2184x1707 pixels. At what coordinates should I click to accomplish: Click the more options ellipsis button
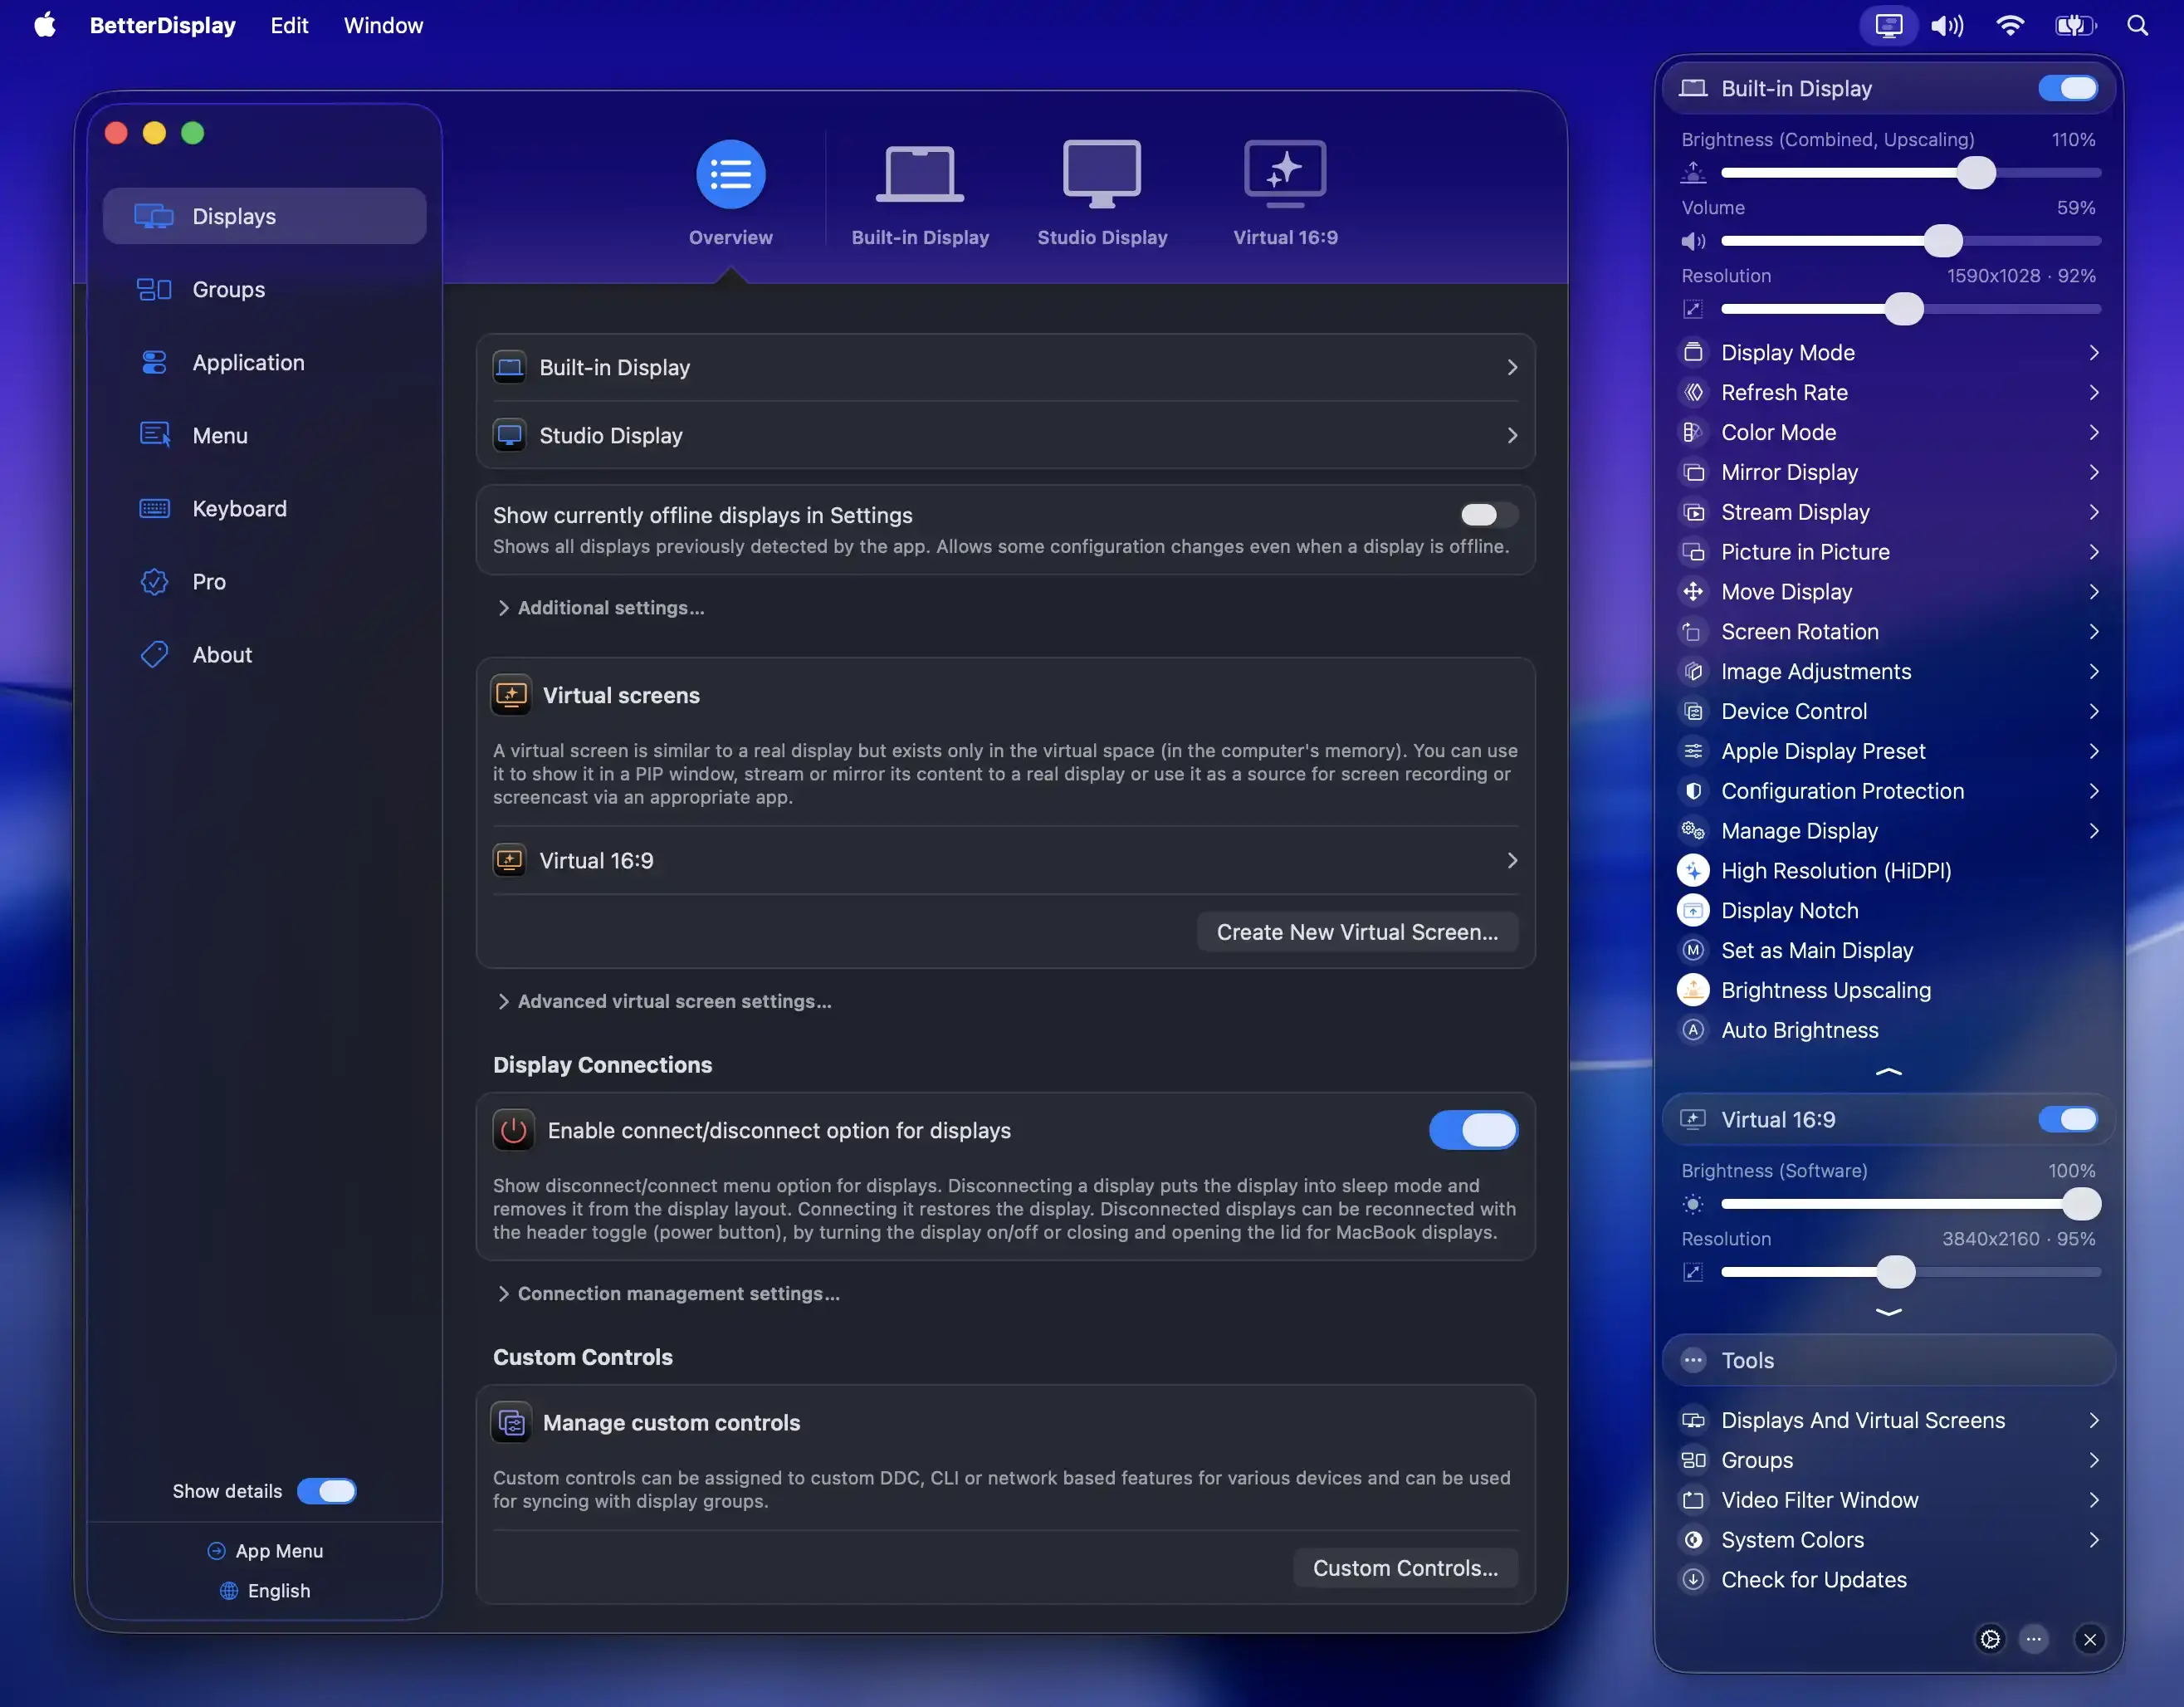pyautogui.click(x=2033, y=1638)
